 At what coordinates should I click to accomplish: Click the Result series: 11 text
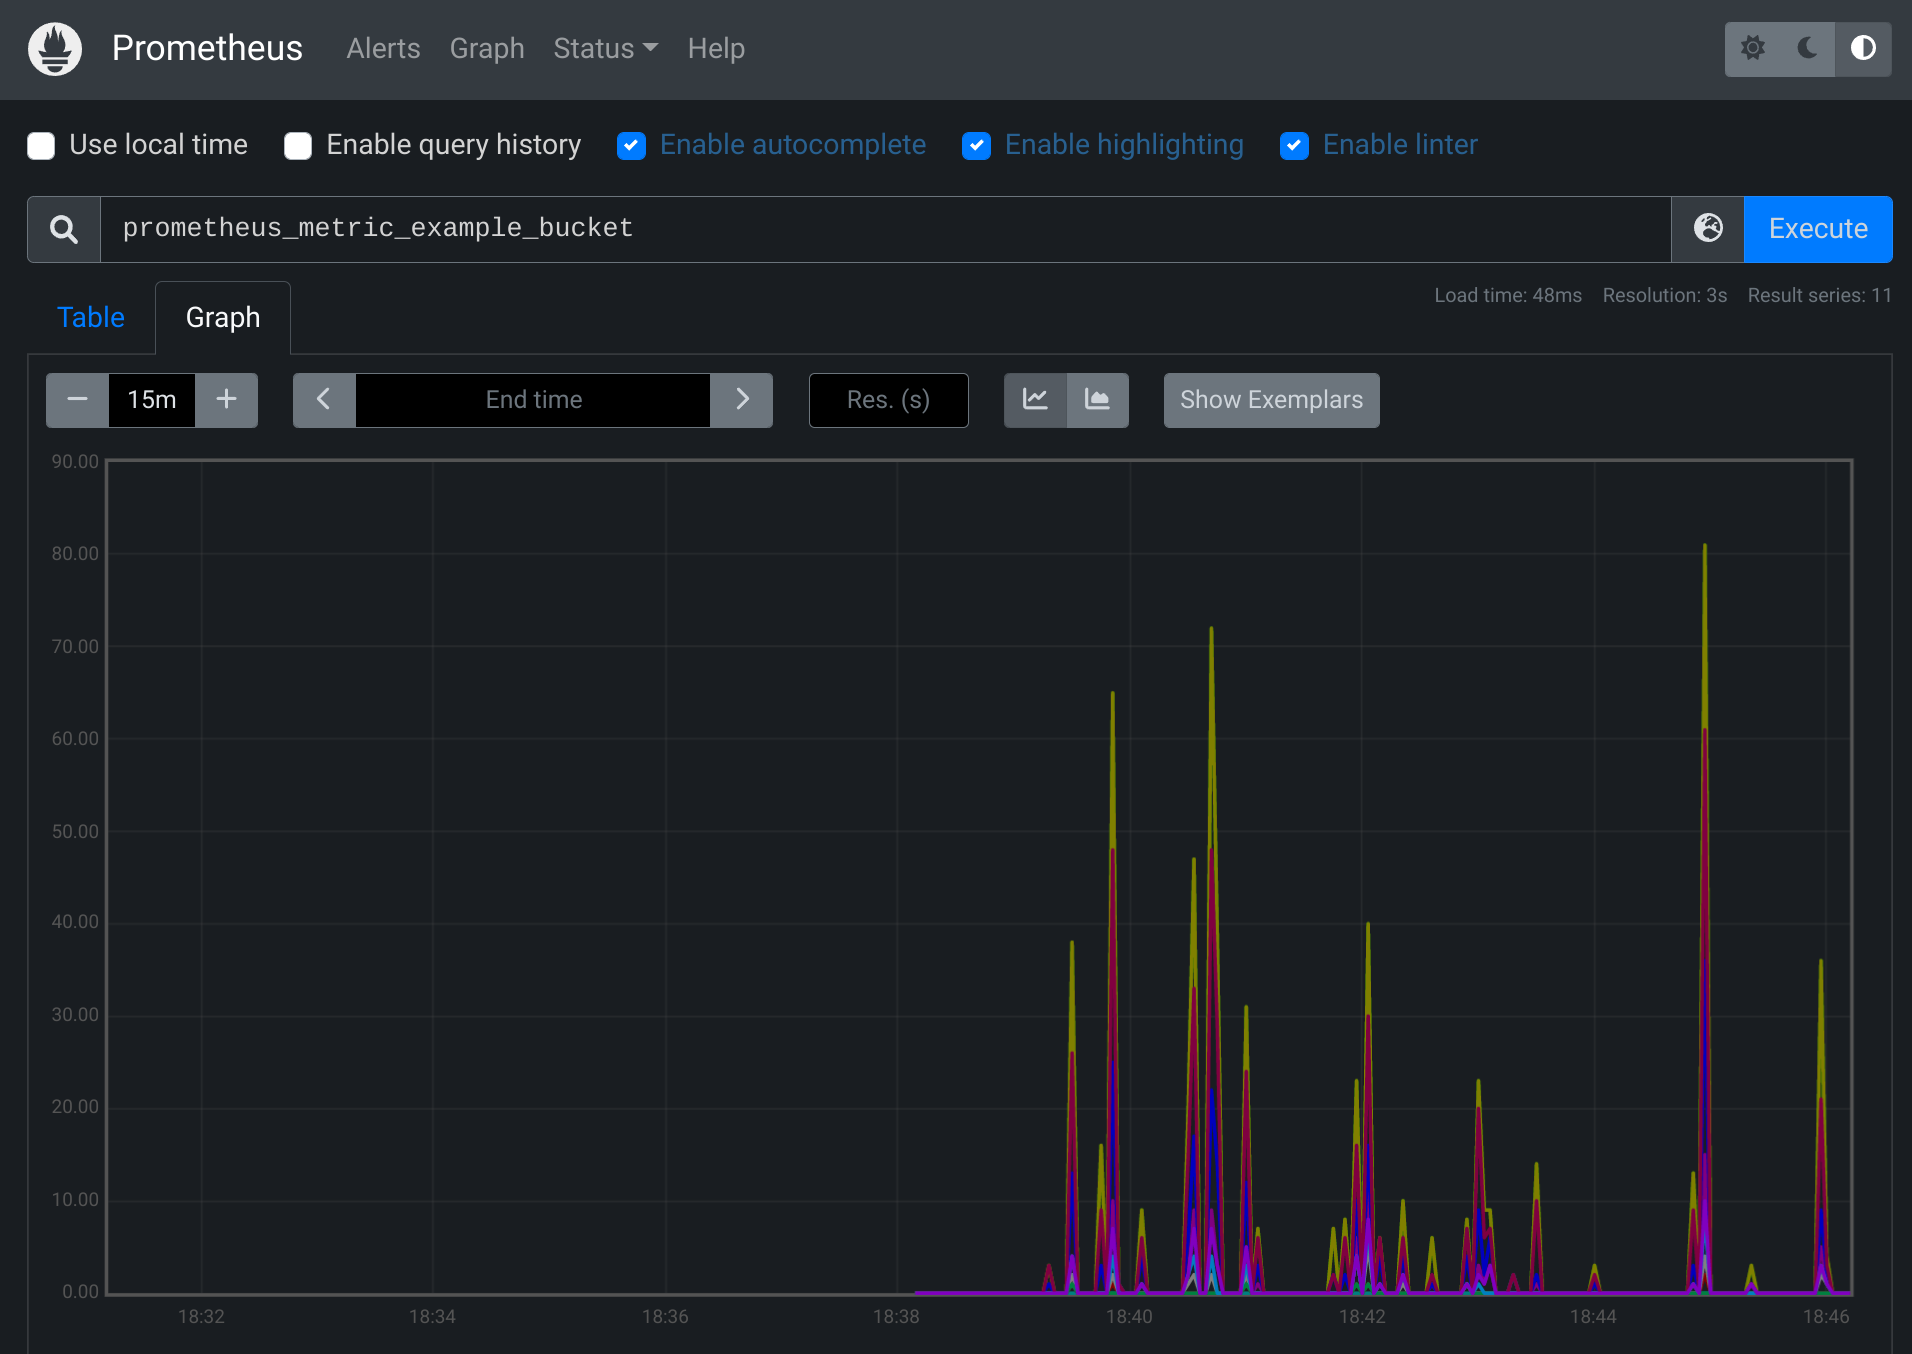point(1819,295)
